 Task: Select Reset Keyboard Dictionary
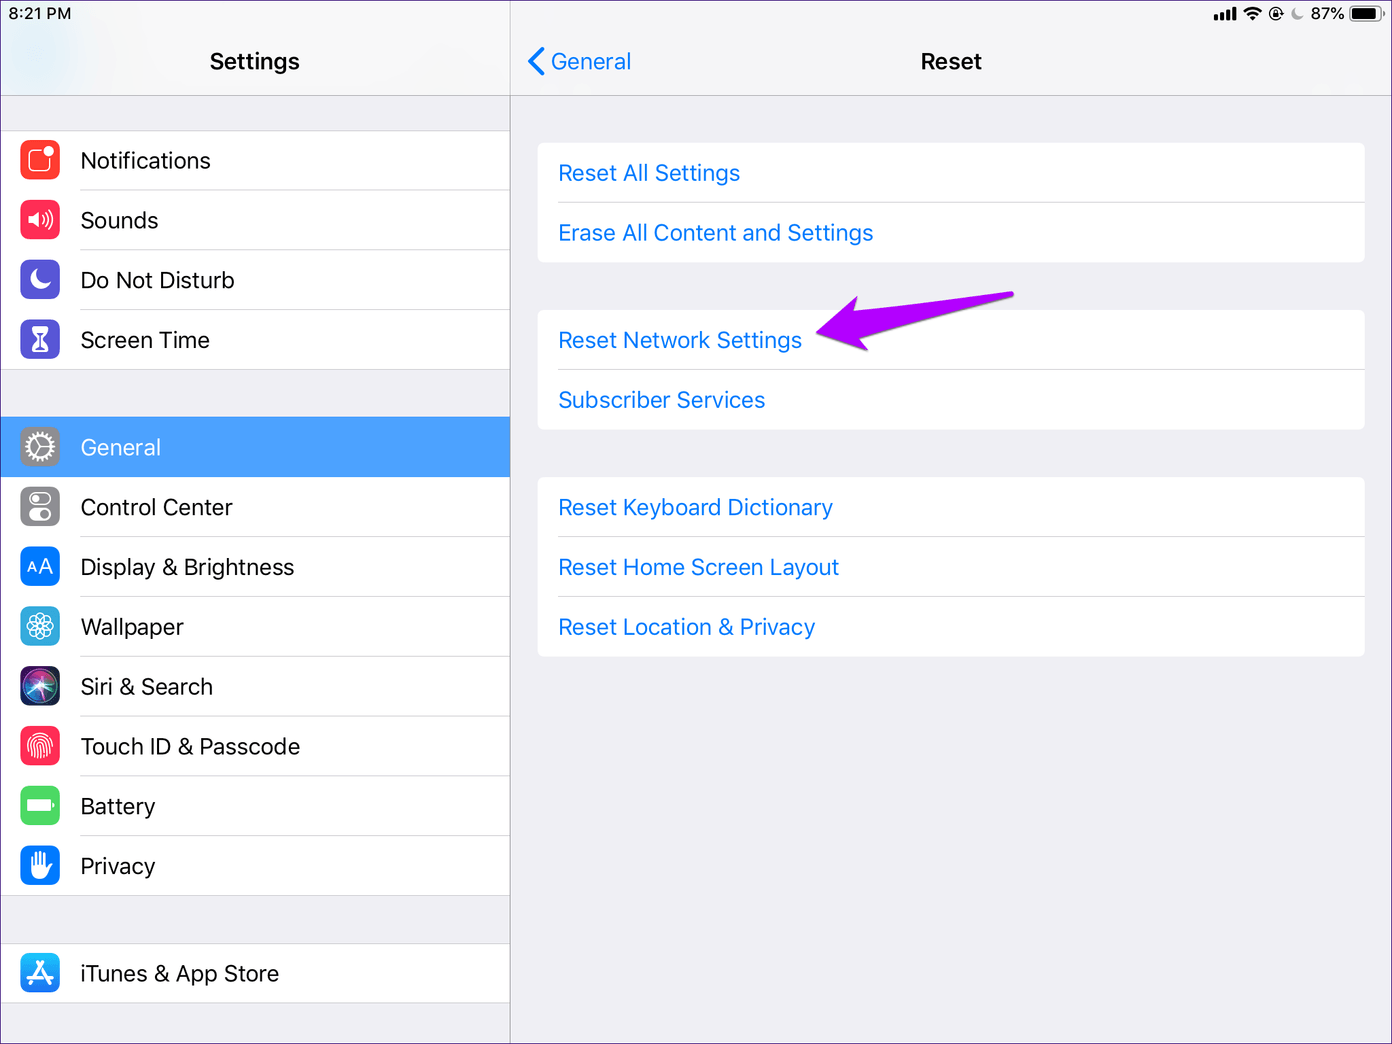pos(695,507)
